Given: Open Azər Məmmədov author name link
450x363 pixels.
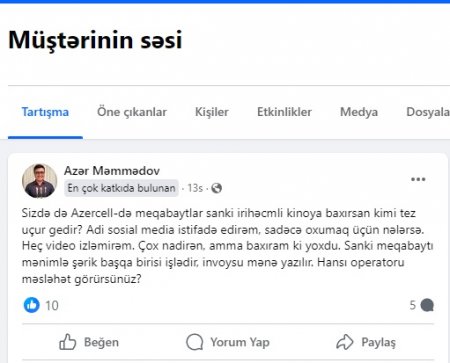Looking at the screenshot, I should click(112, 171).
